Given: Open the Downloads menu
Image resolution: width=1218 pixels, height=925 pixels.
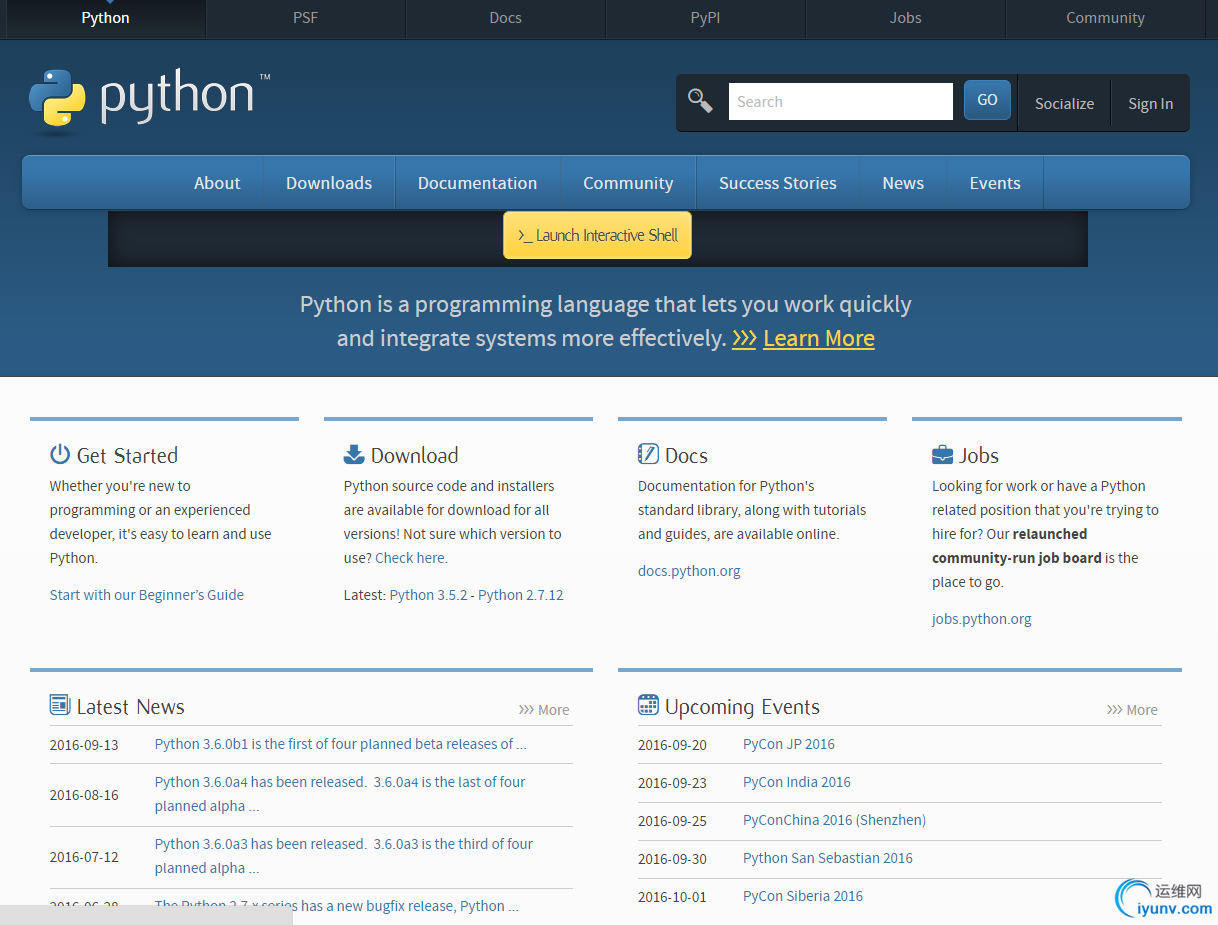Looking at the screenshot, I should (329, 183).
